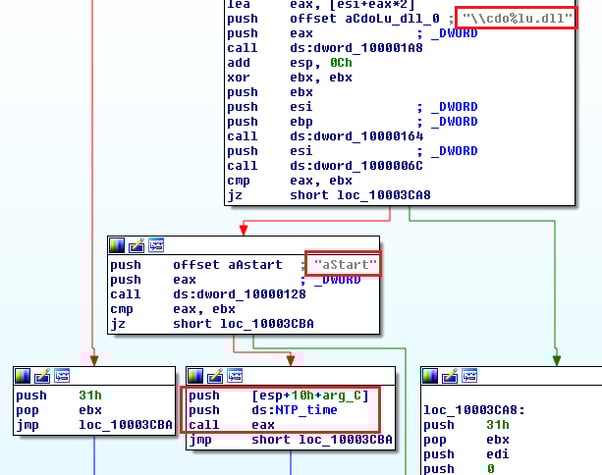The height and width of the screenshot is (475, 602).
Task: Click the pencil edit icon on the bottom-left block
Action: click(44, 375)
